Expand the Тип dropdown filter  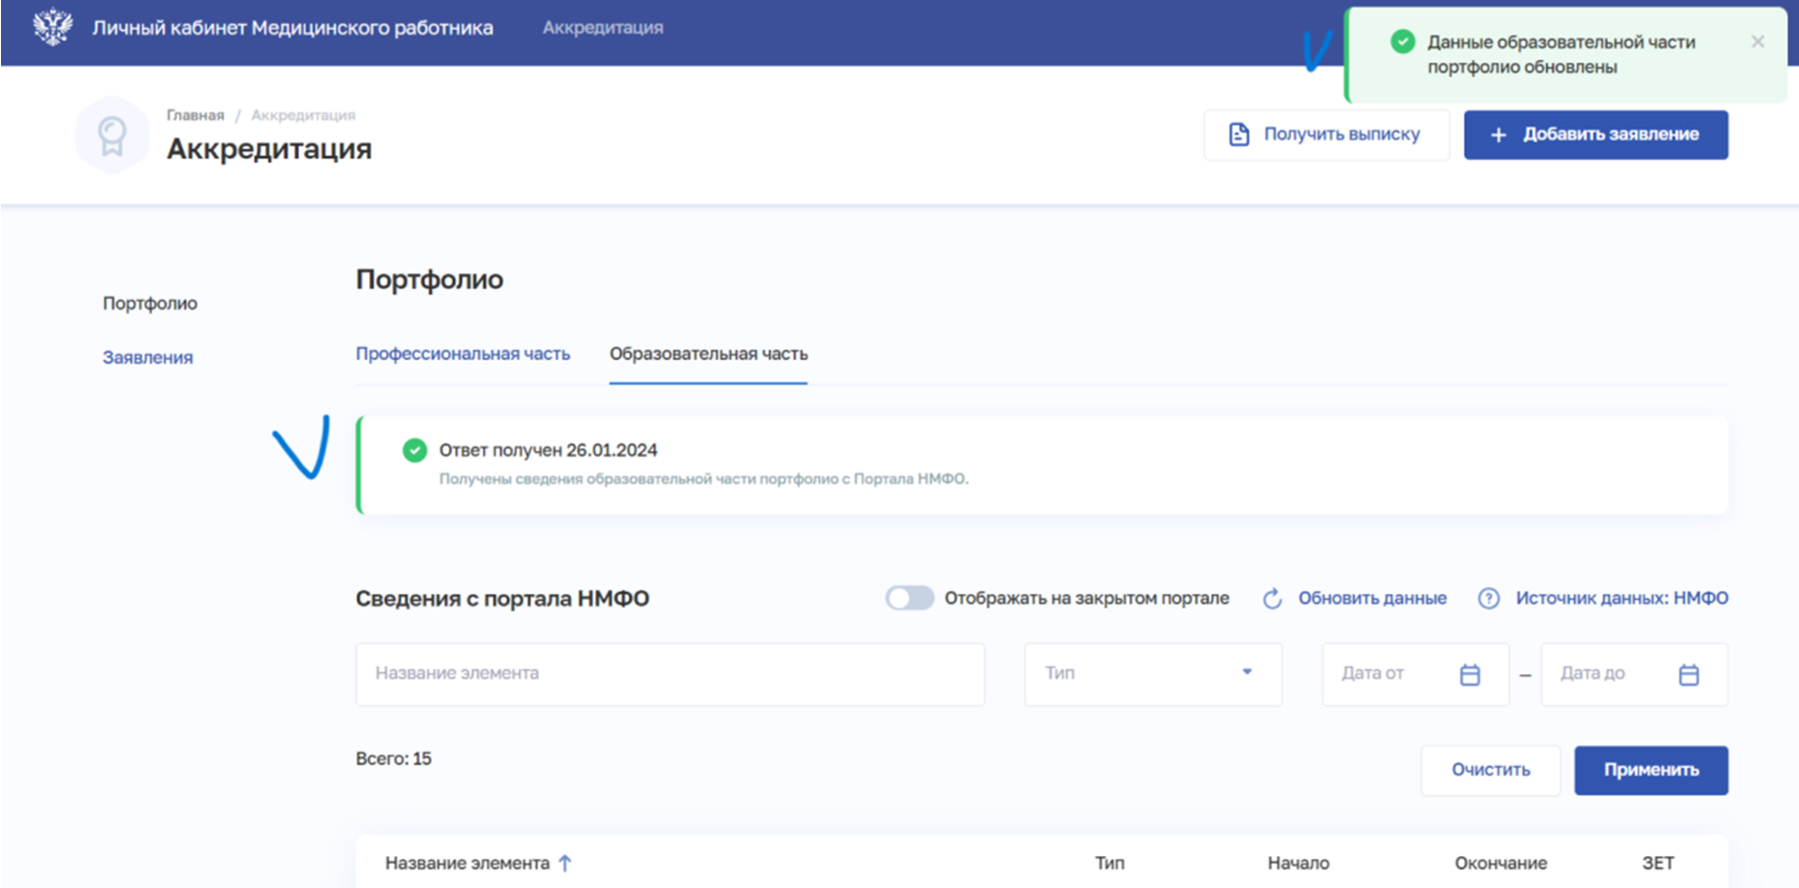[x=1153, y=674]
